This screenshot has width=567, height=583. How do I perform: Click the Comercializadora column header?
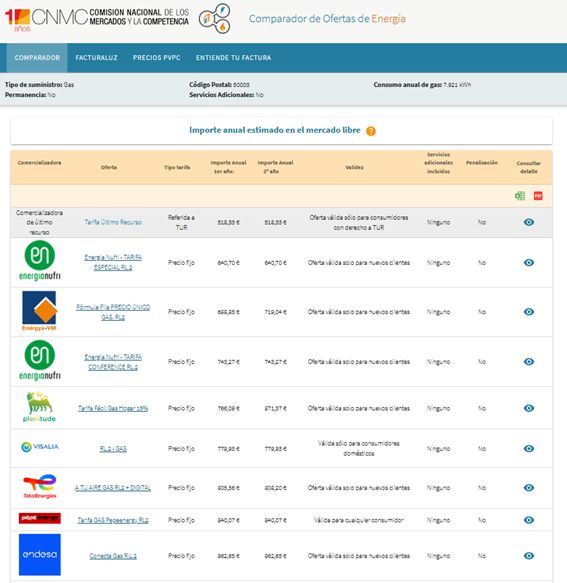(39, 163)
